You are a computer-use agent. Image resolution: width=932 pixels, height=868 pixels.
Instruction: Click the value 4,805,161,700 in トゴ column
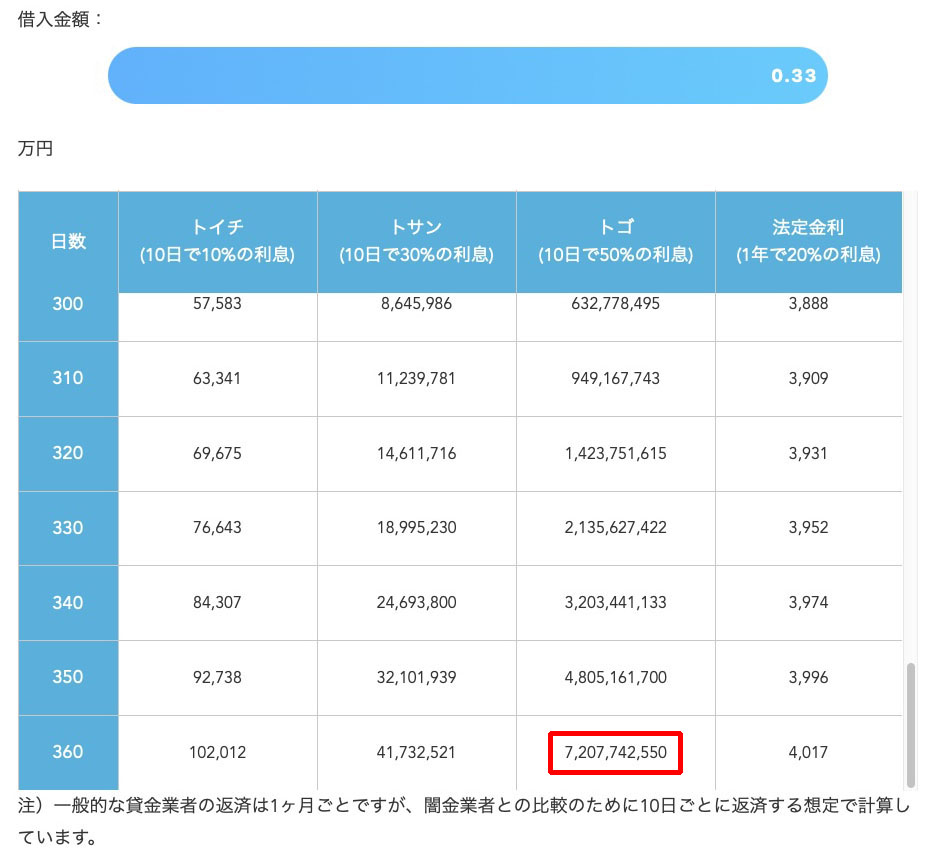tap(614, 678)
